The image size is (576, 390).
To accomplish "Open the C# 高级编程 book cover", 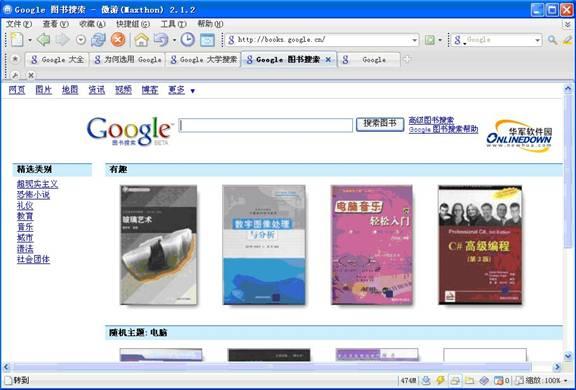I will pyautogui.click(x=480, y=245).
